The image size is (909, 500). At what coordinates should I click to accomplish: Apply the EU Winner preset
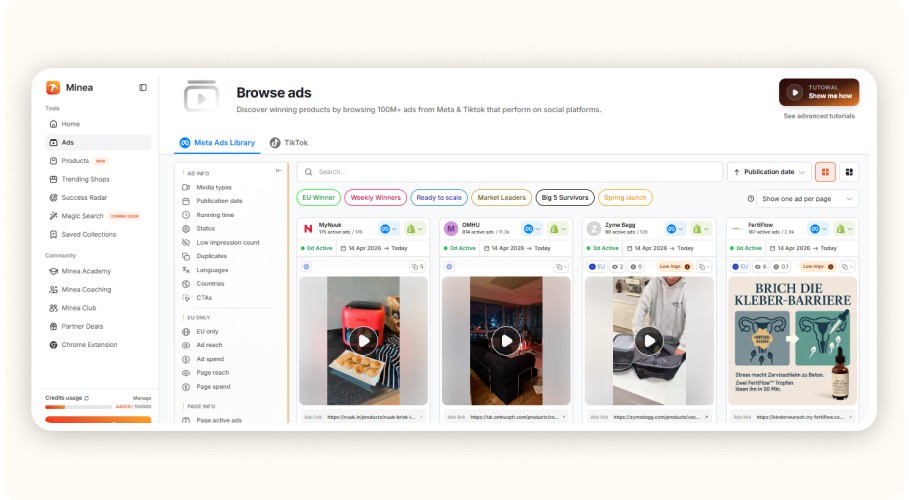(318, 198)
